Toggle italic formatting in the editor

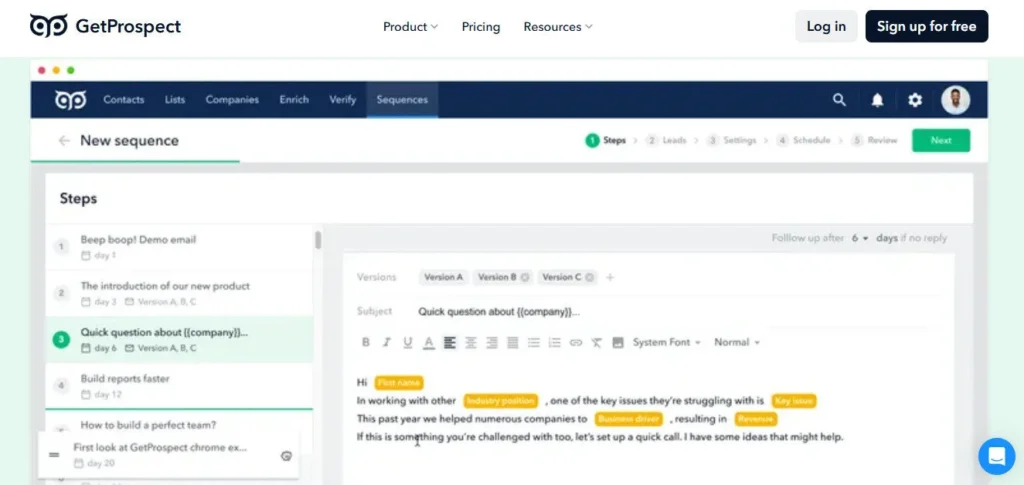387,343
